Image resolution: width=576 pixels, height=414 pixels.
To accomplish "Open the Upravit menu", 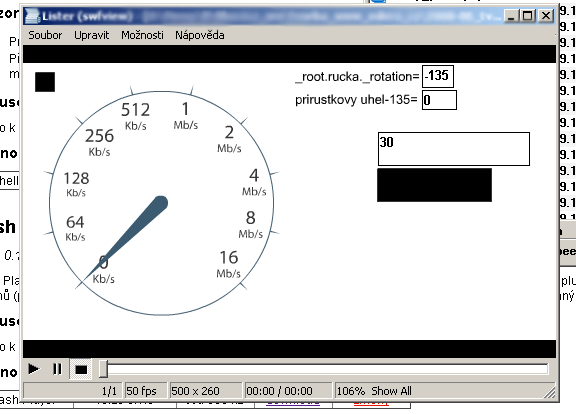I will (x=91, y=35).
